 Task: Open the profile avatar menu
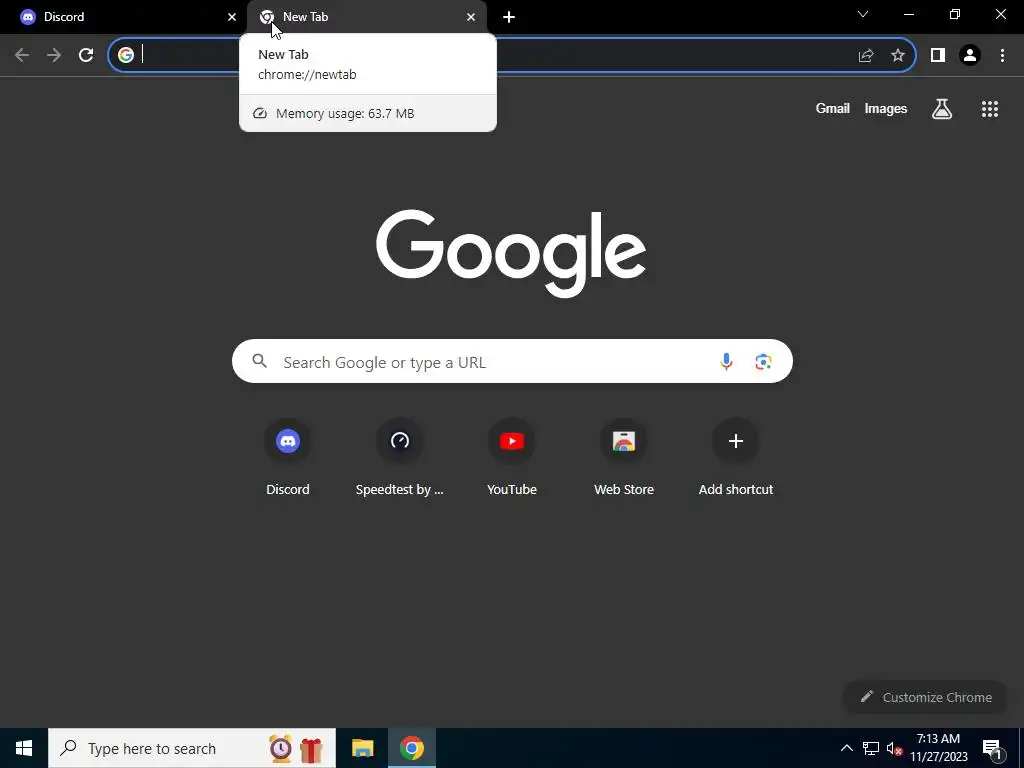970,55
